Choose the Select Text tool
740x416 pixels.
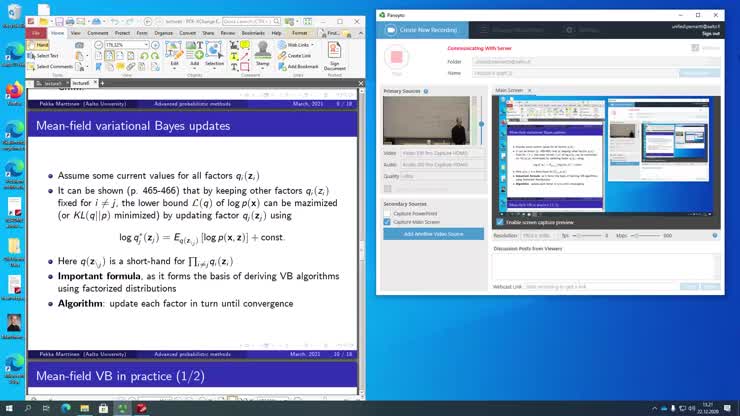pyautogui.click(x=43, y=56)
